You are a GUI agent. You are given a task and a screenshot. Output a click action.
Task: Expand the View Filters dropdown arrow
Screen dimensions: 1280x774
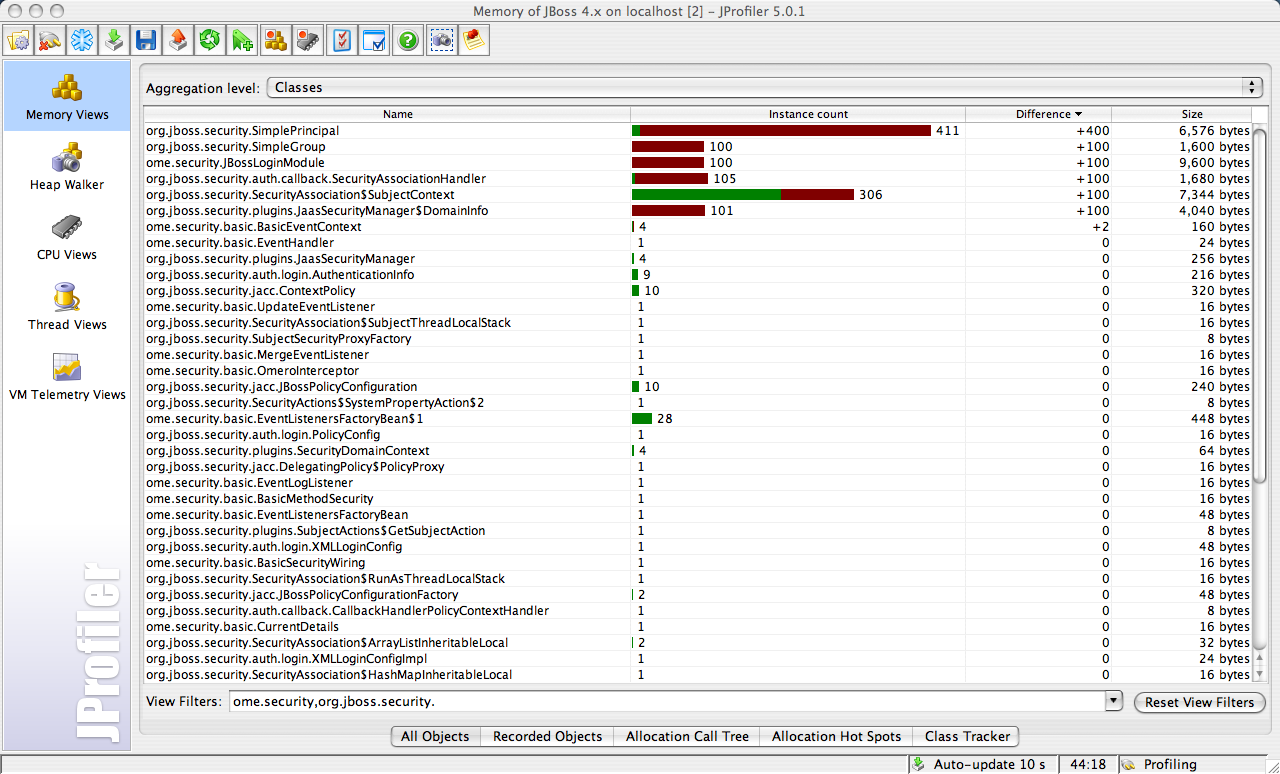point(1115,702)
